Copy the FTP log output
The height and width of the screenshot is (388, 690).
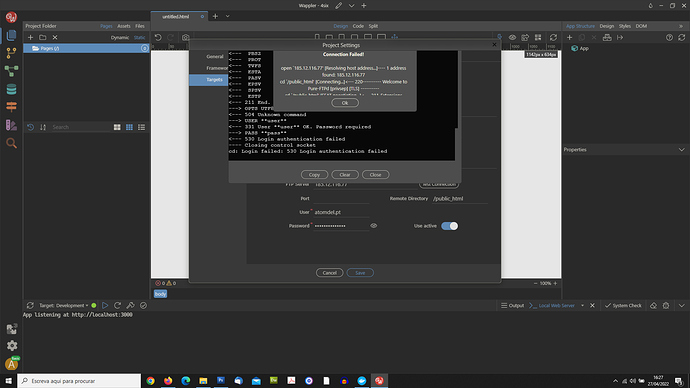pos(314,175)
